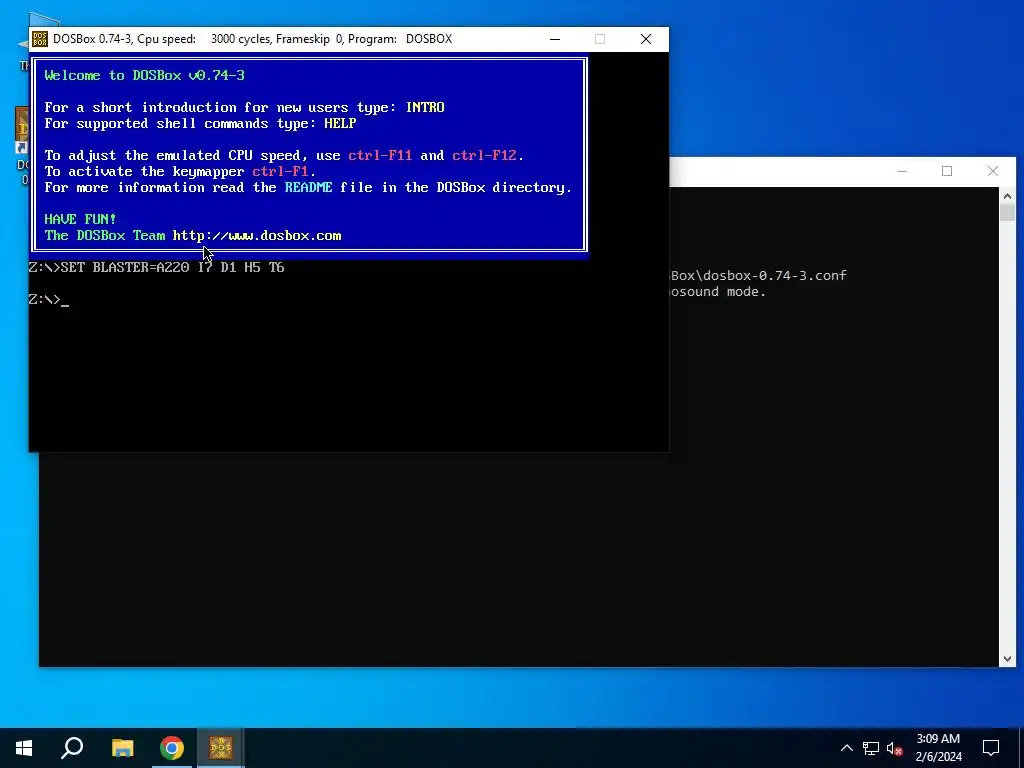Maximize the DOSBox status console window
1024x768 pixels.
(x=947, y=171)
